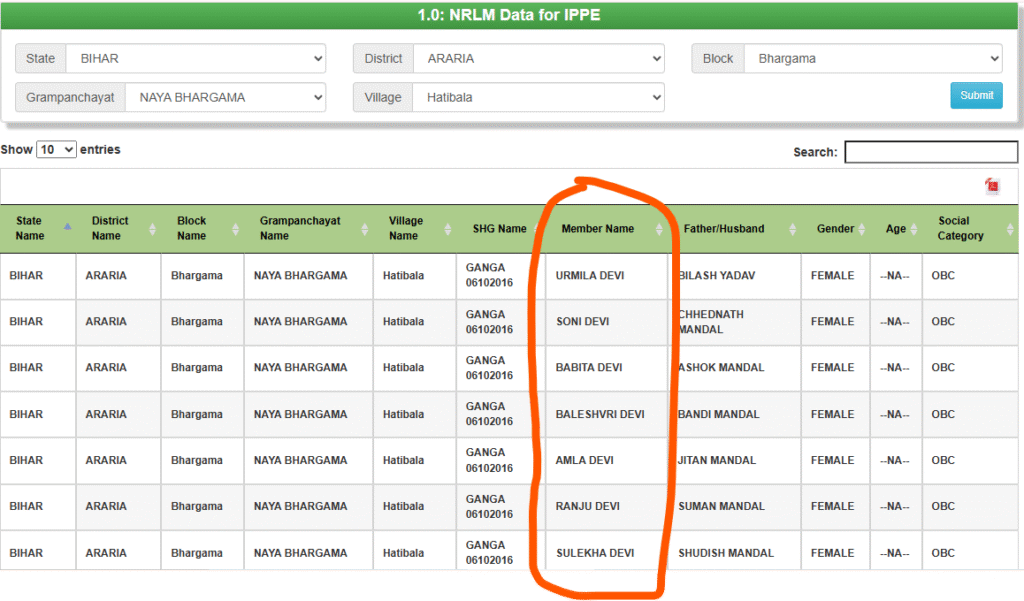Sort by Gender column arrows
Viewport: 1024px width, 601px height.
click(862, 229)
